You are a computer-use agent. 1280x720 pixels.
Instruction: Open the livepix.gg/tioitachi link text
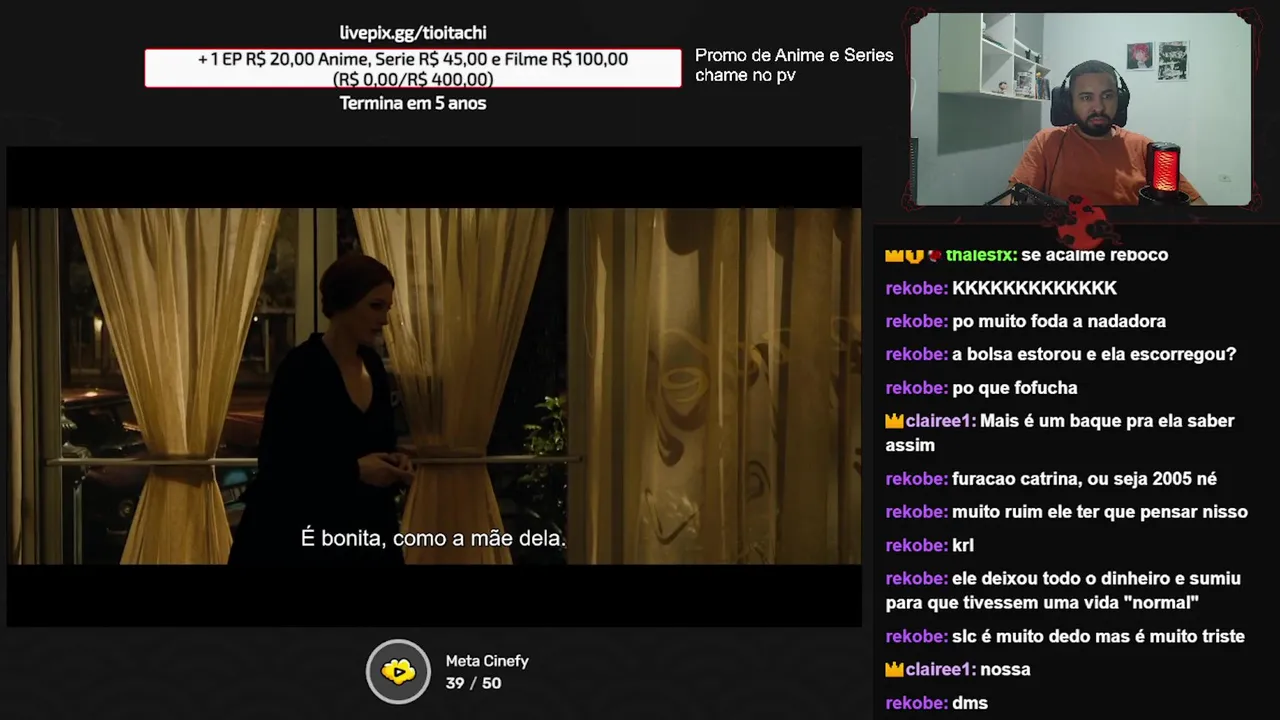coord(413,33)
